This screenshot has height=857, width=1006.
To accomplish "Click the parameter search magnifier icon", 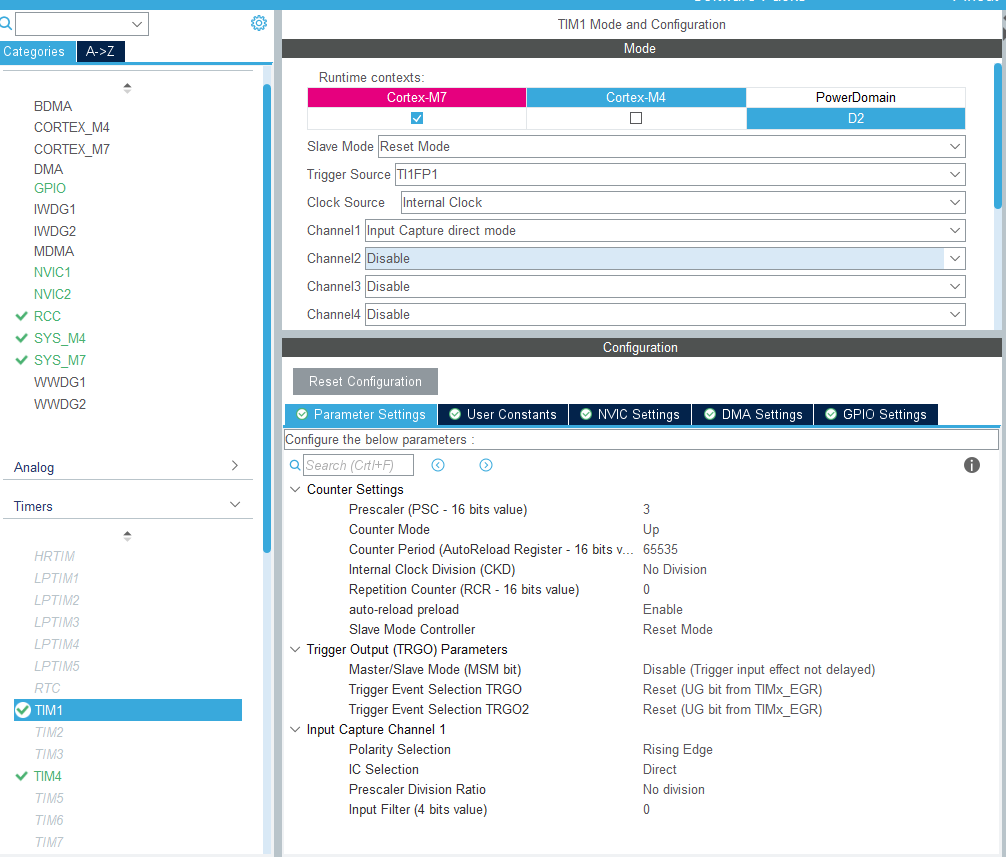I will 294,465.
